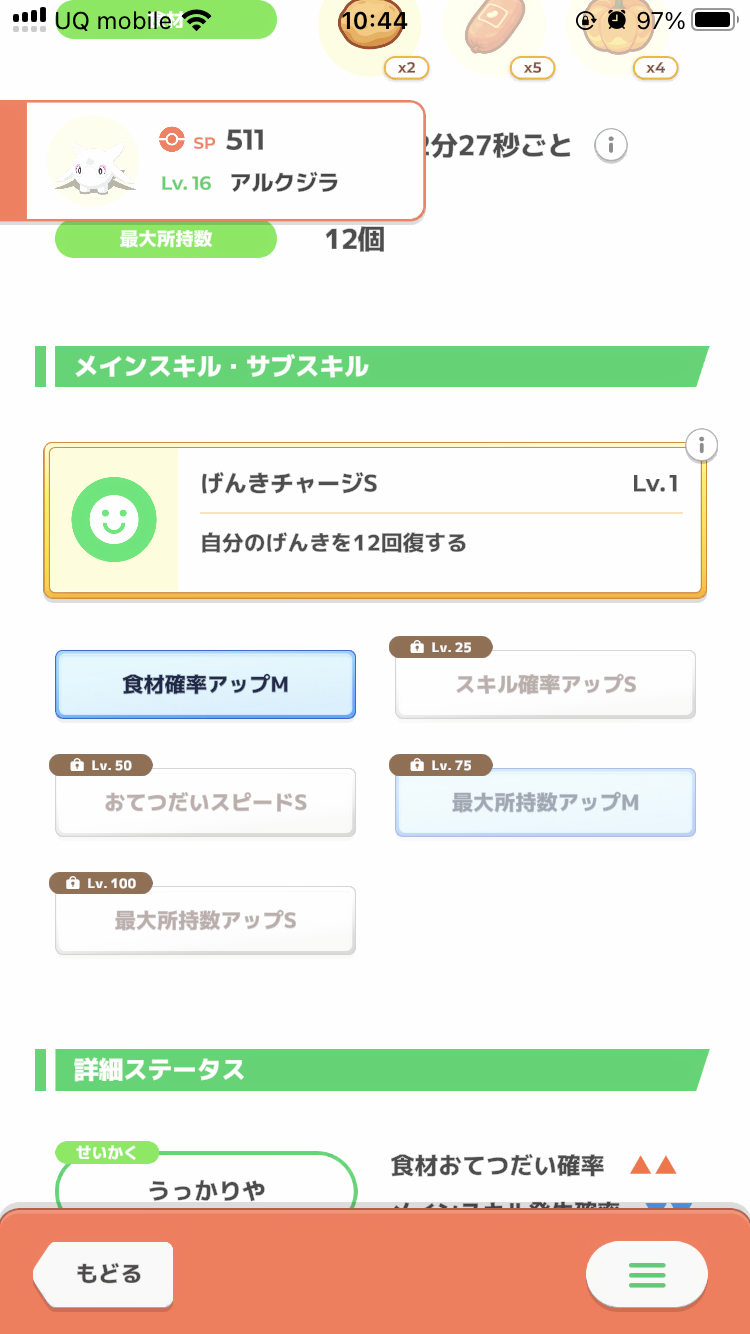
Task: Select locked 最大所持数アップS sub skill
Action: click(205, 921)
